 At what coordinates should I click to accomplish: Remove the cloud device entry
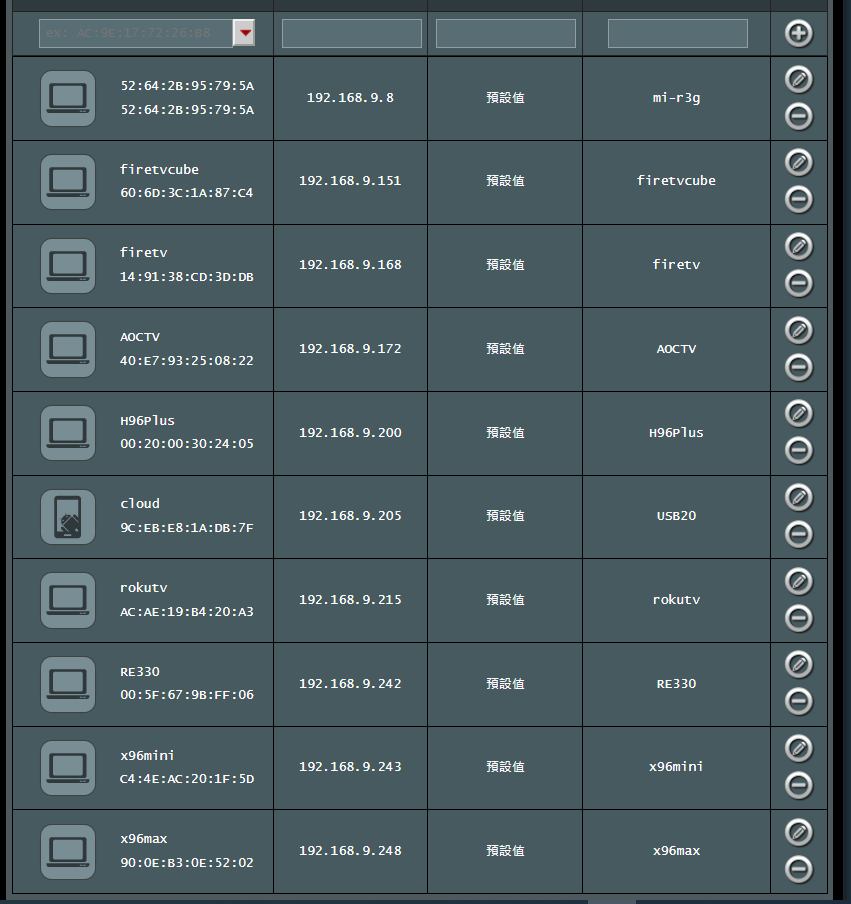(x=798, y=534)
